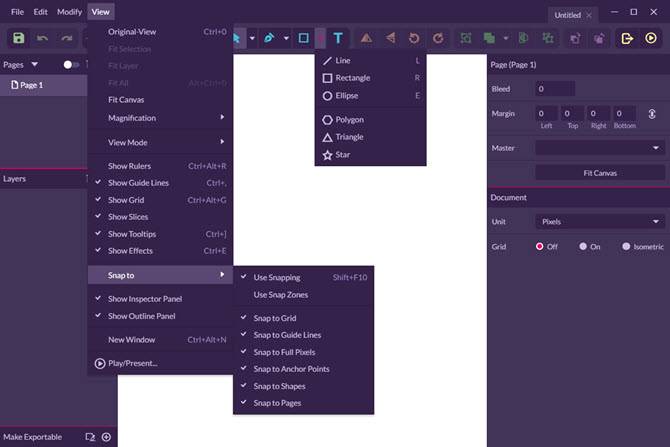Select Page 1 in the Pages list
The width and height of the screenshot is (670, 447).
[x=44, y=85]
